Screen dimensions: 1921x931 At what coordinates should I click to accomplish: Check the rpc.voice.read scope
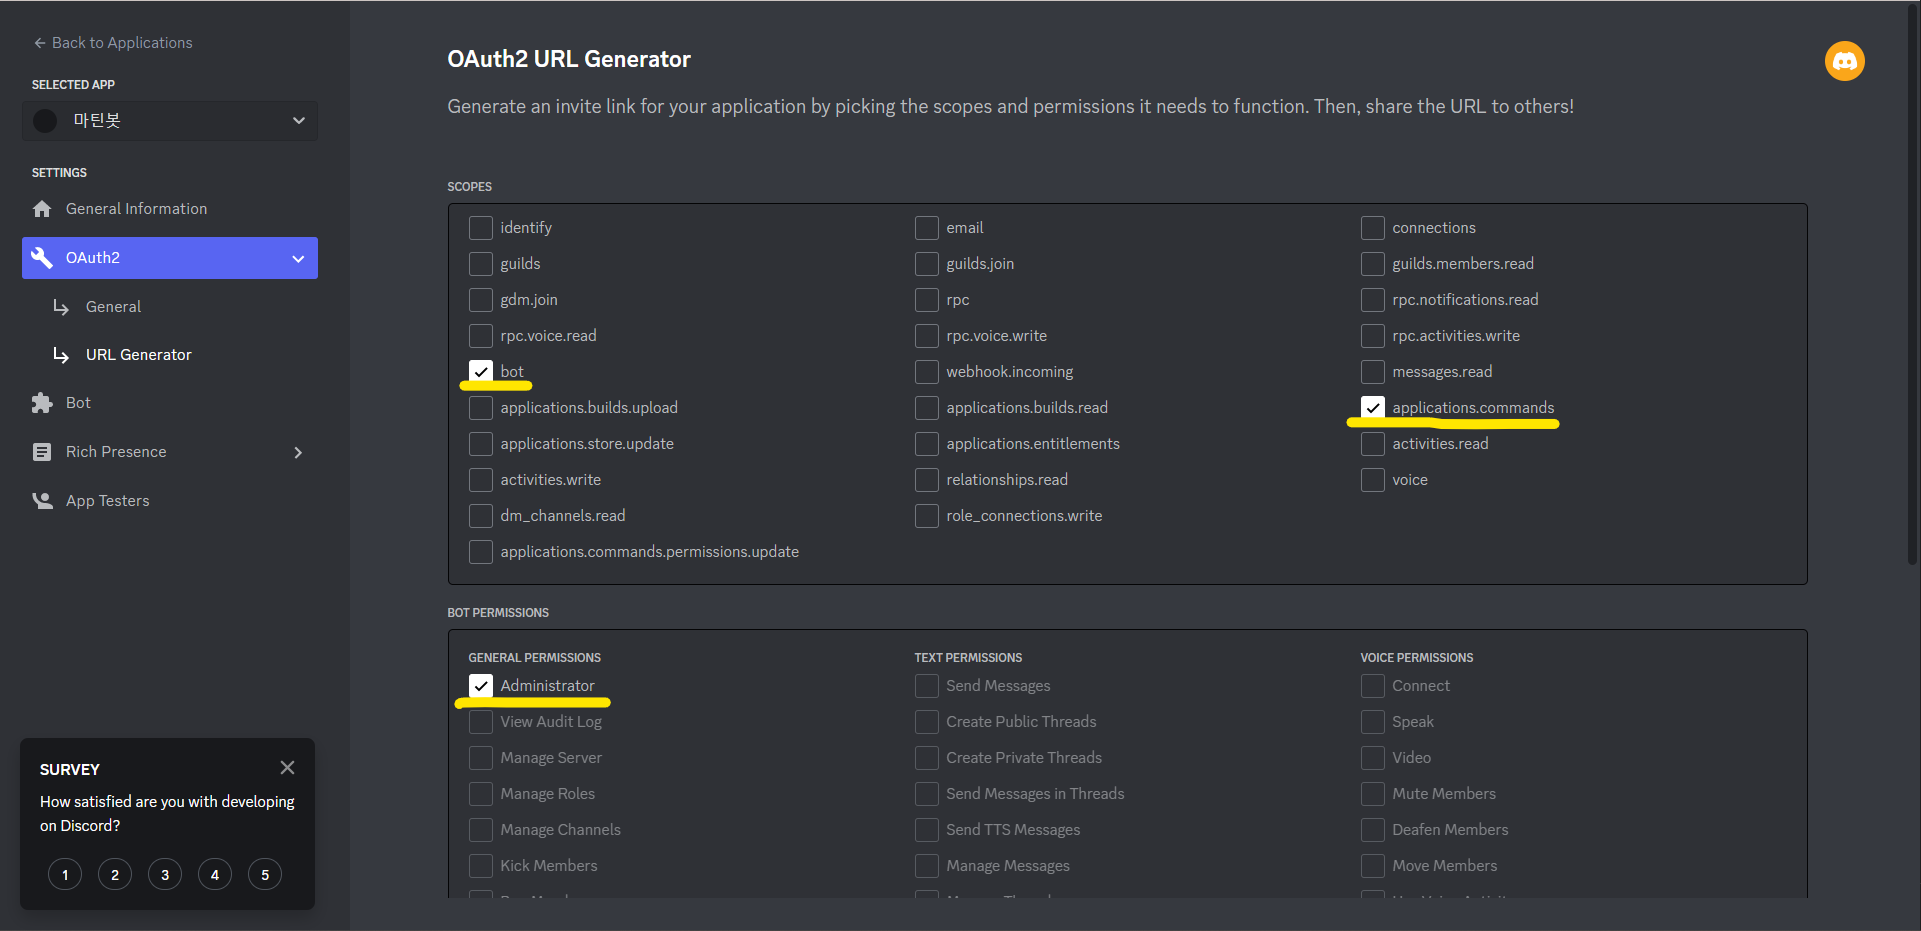(x=481, y=336)
